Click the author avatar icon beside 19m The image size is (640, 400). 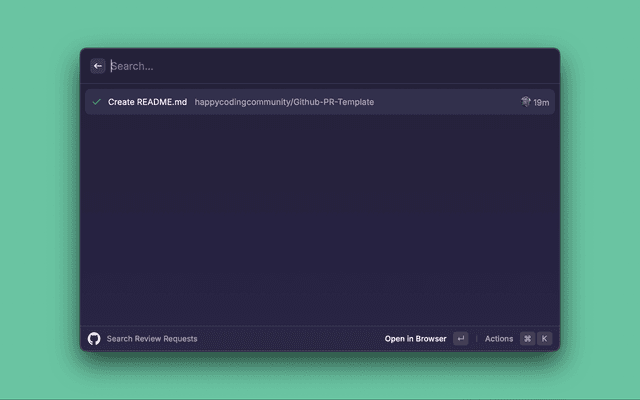point(525,102)
